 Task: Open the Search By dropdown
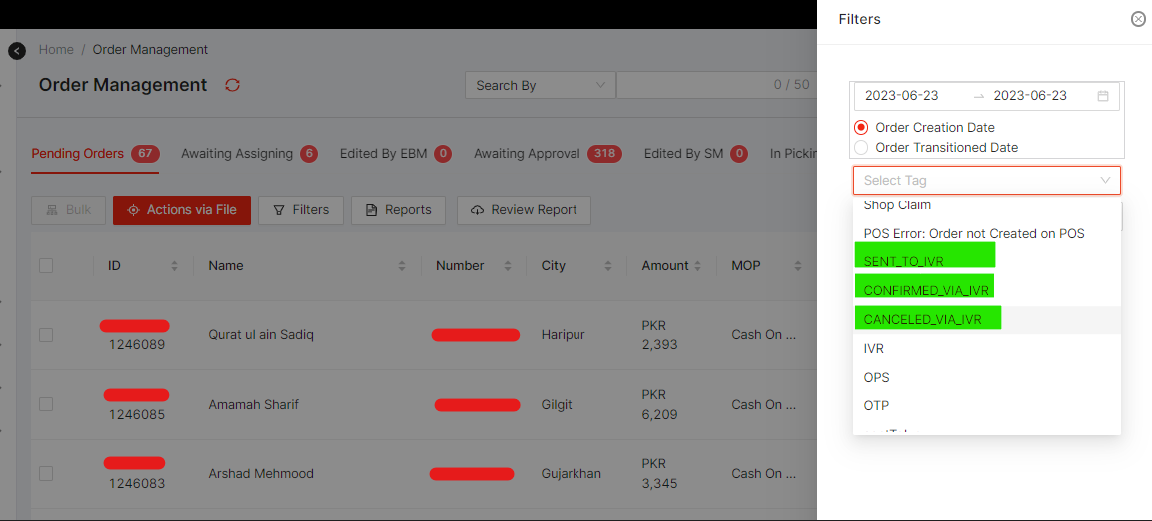[x=540, y=86]
